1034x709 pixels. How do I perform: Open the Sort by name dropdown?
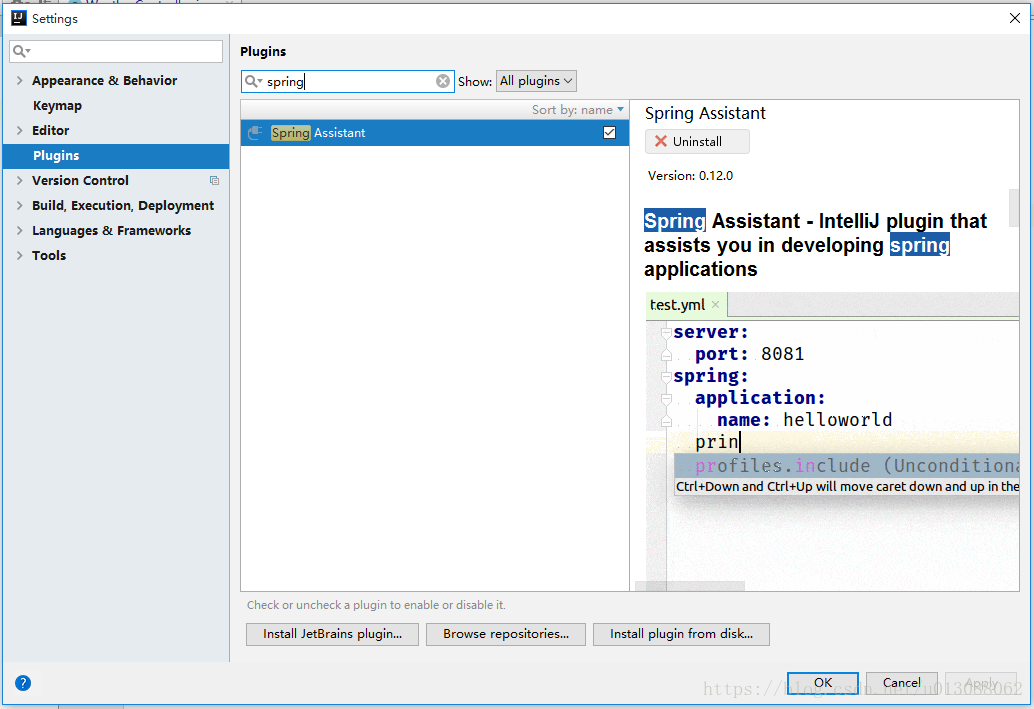pos(578,110)
